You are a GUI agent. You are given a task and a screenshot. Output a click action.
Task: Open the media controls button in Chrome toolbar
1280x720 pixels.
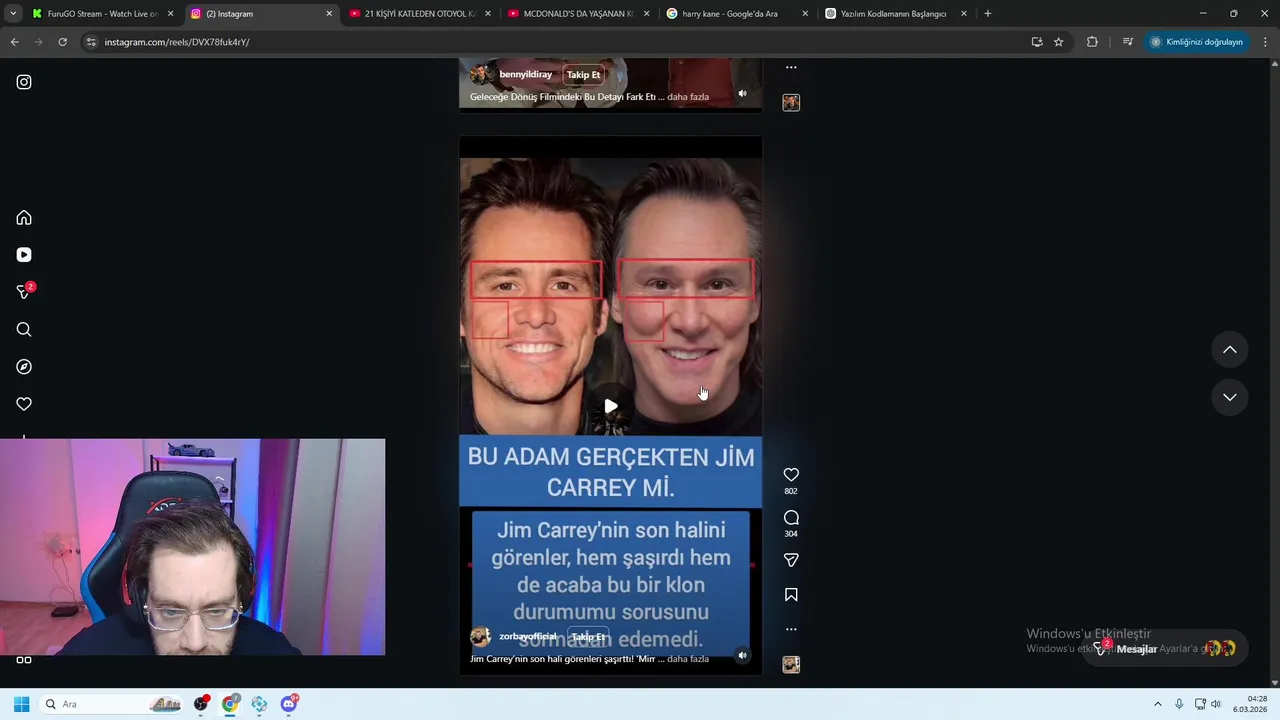click(1128, 42)
